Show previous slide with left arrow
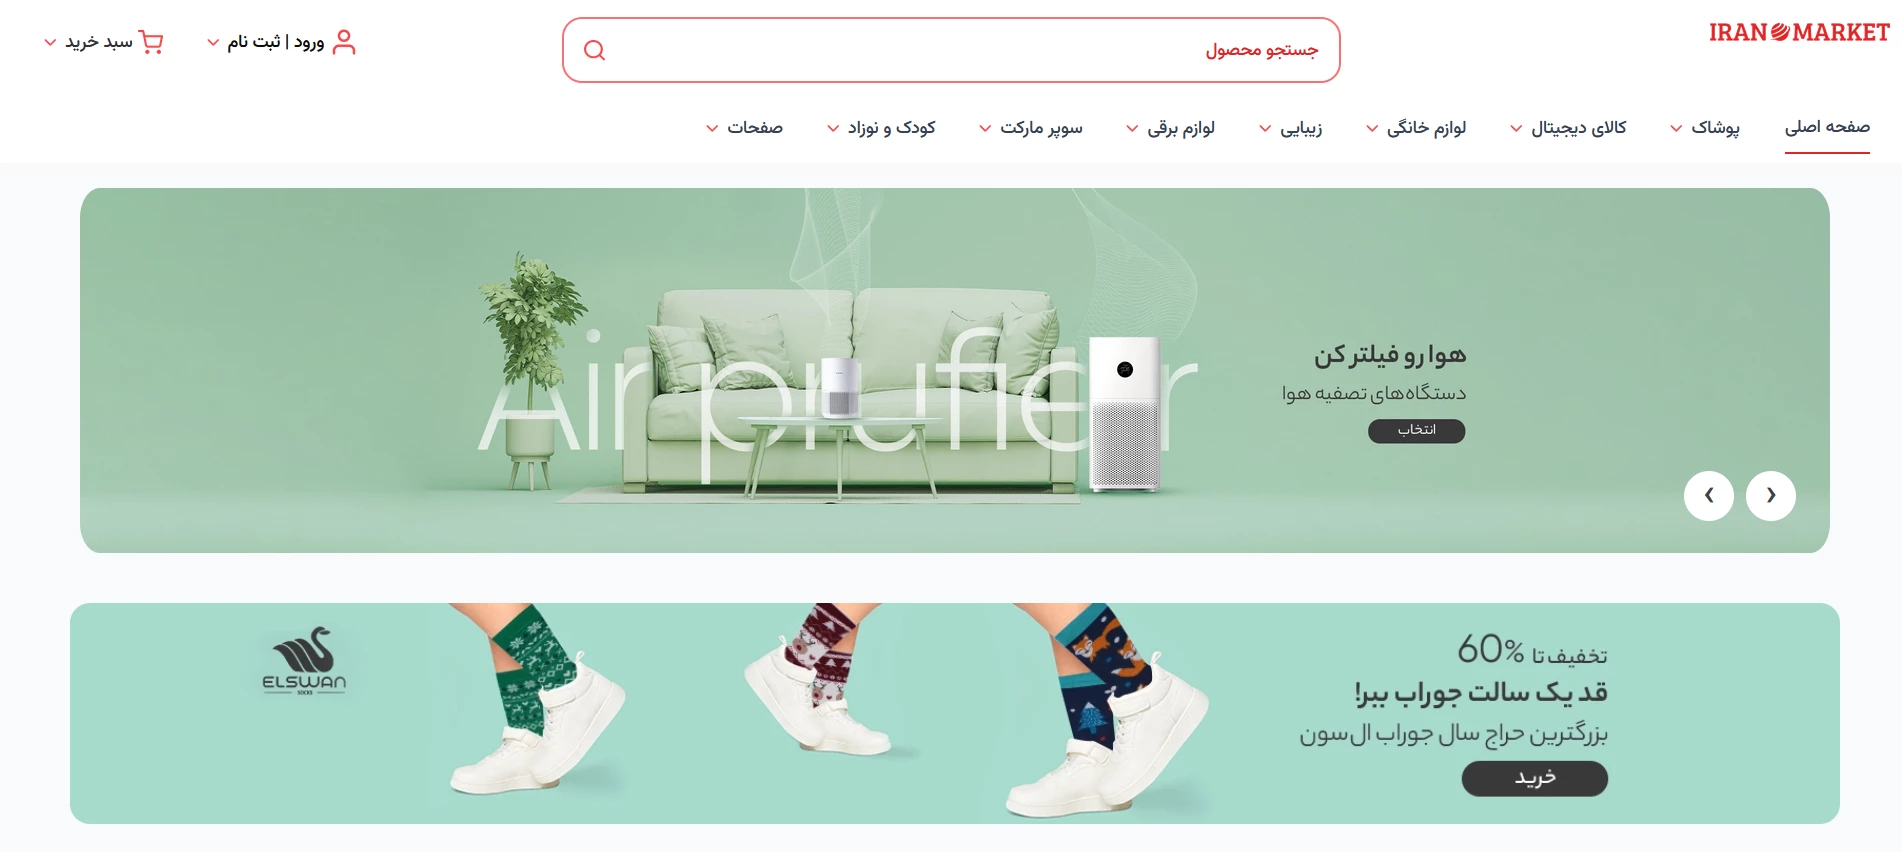1902x852 pixels. click(1709, 496)
